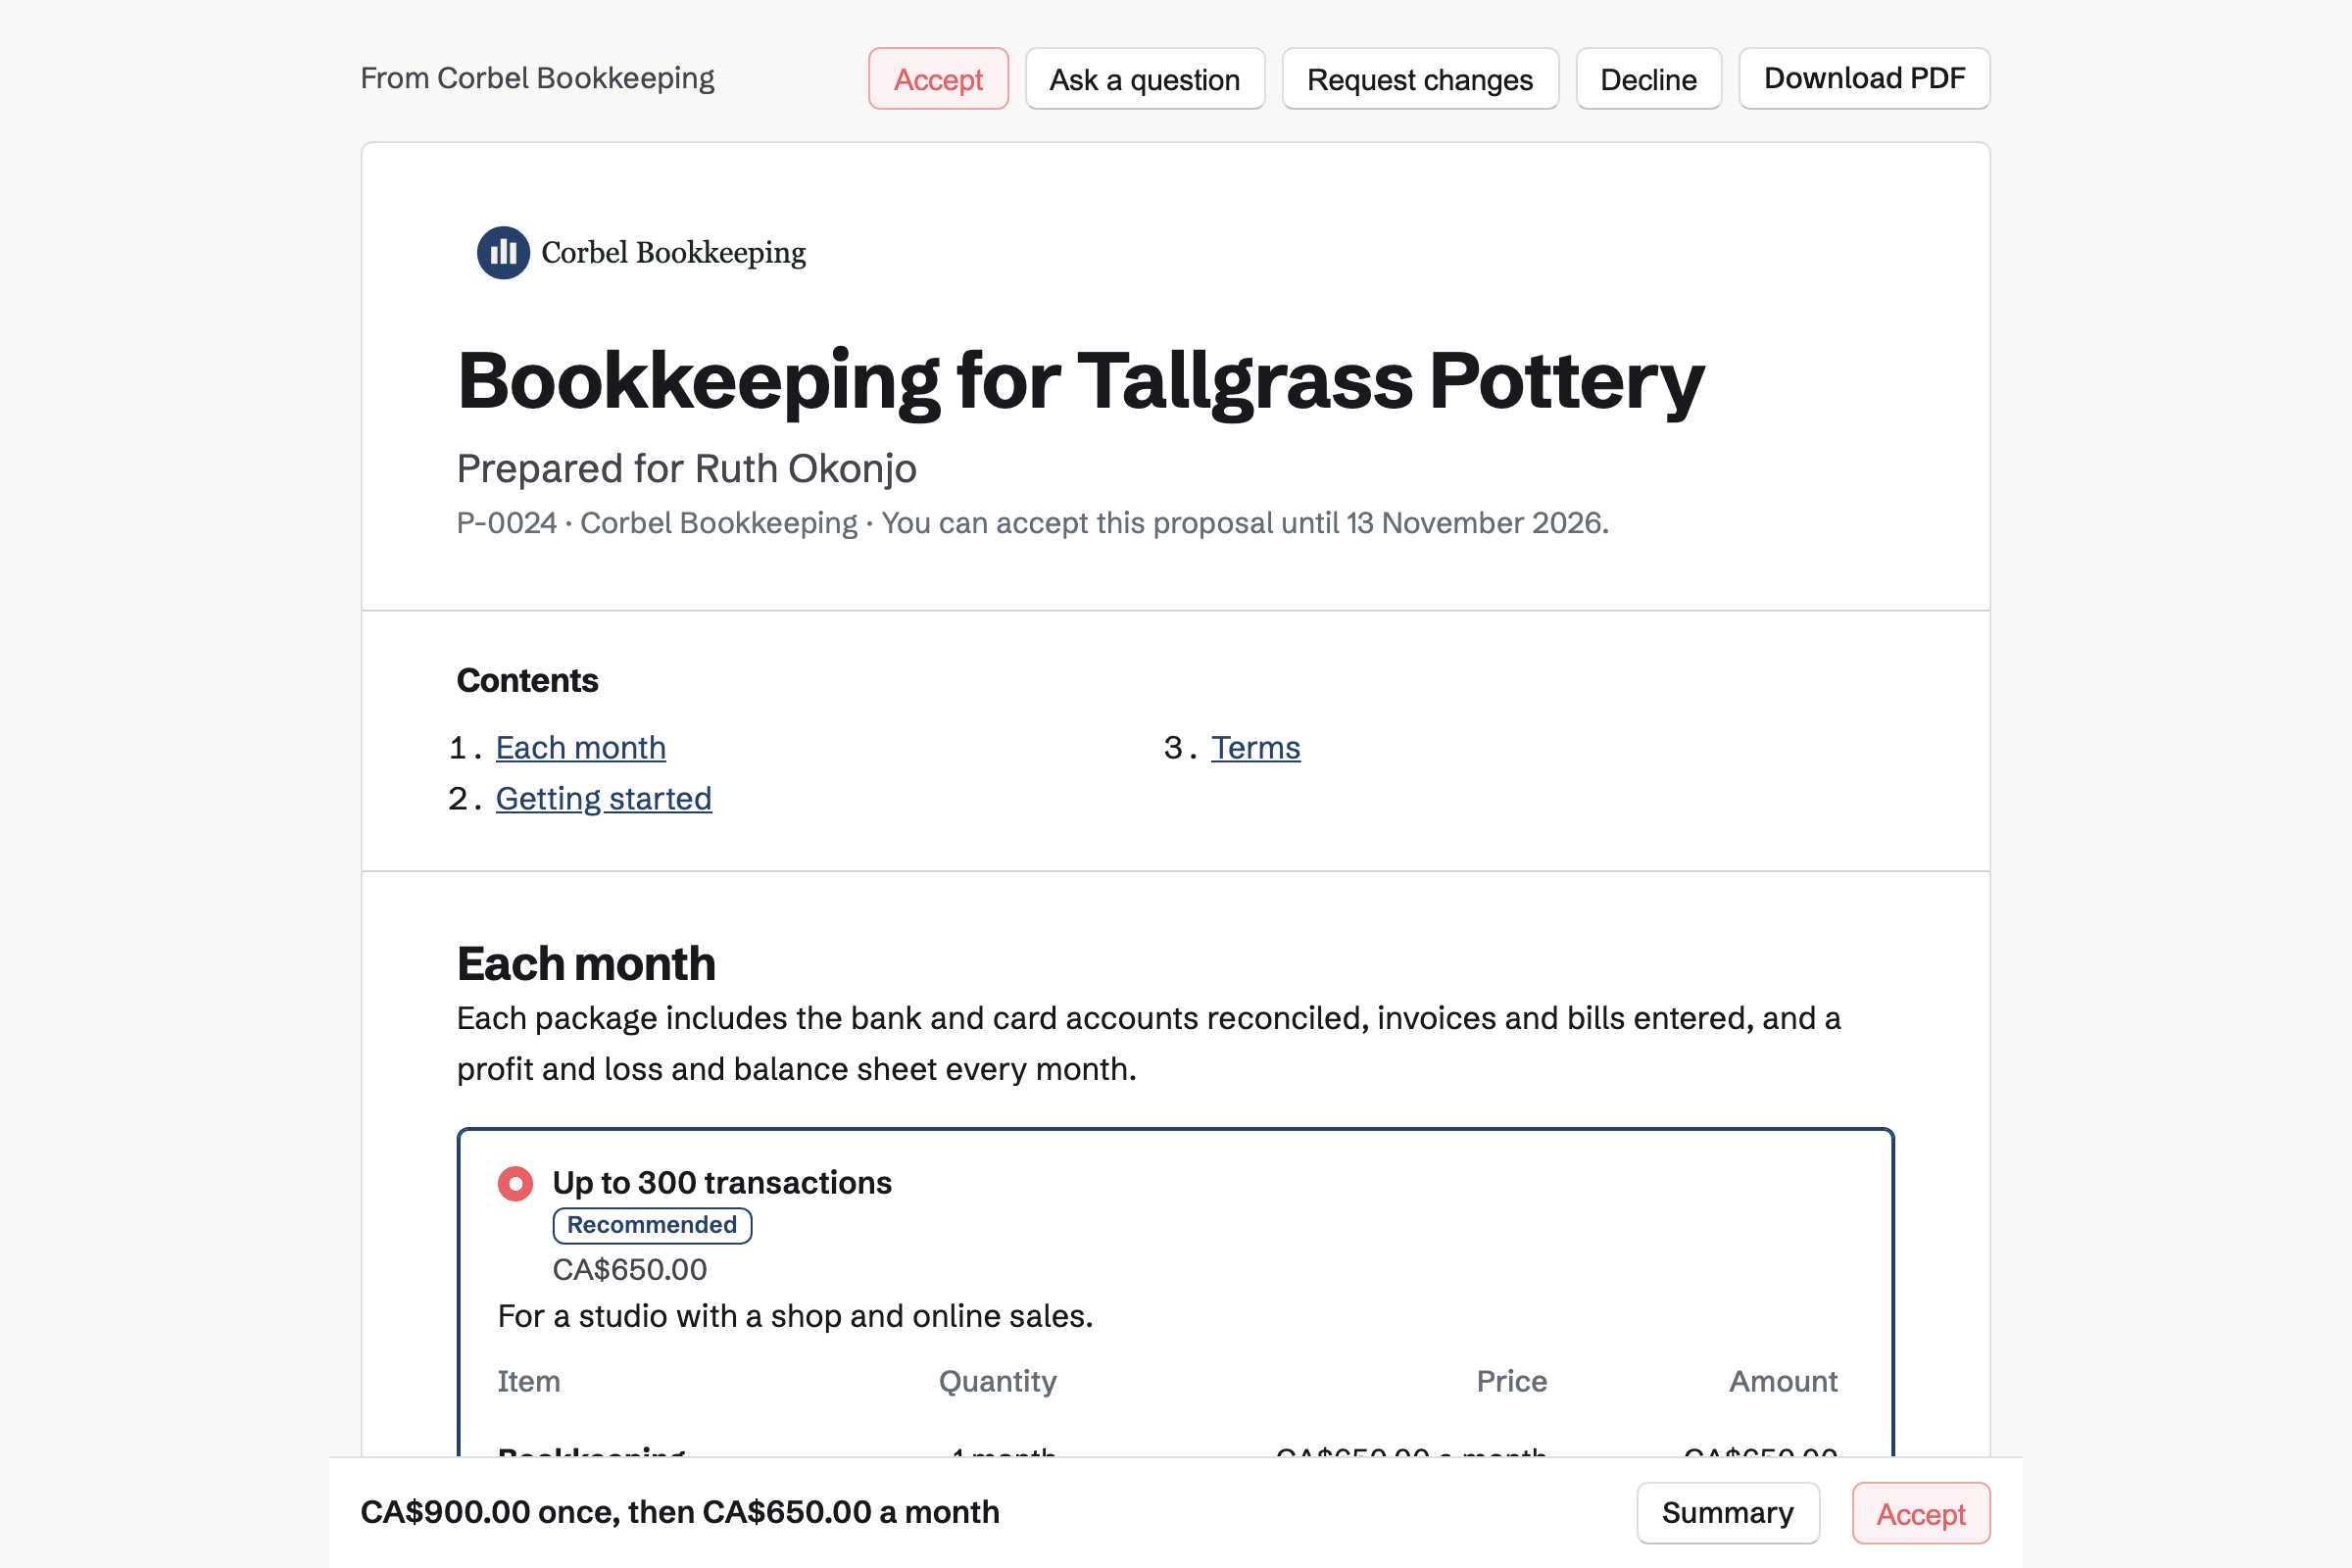Click the 'Each month' section heading
The height and width of the screenshot is (1568, 2352).
(x=586, y=964)
